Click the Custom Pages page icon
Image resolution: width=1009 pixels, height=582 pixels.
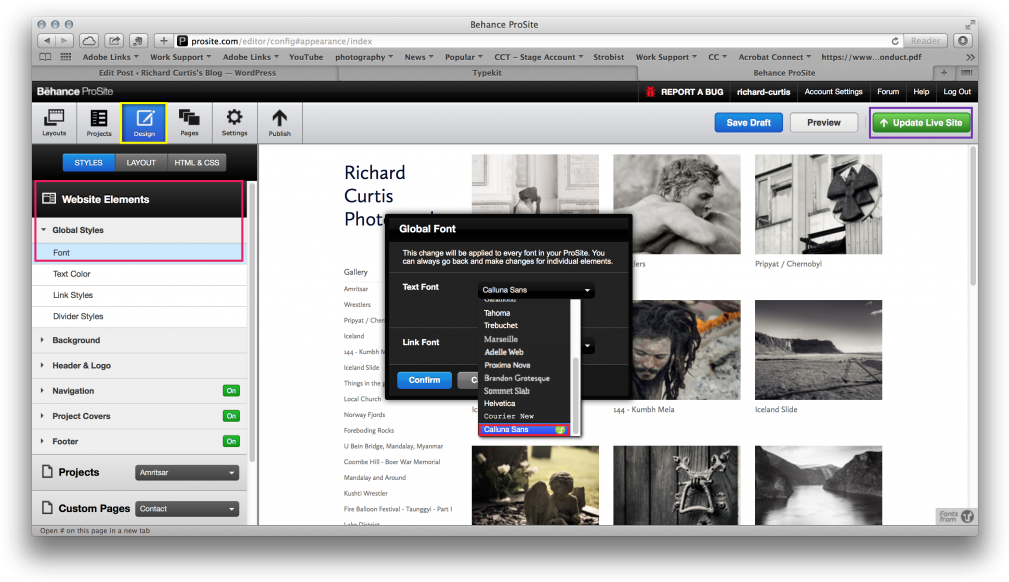(x=47, y=508)
